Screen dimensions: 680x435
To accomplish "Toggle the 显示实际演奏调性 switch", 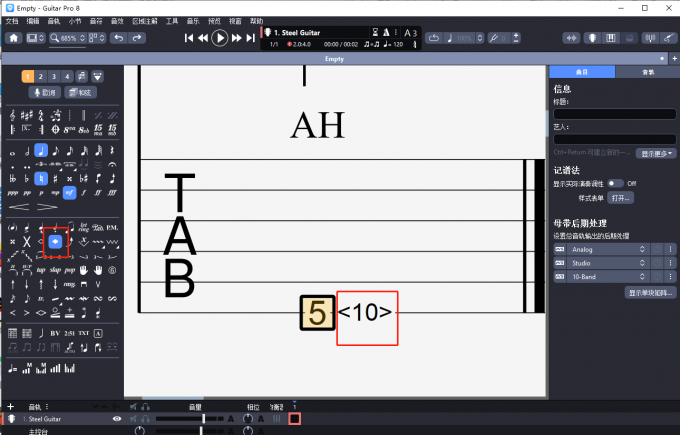I will click(615, 184).
